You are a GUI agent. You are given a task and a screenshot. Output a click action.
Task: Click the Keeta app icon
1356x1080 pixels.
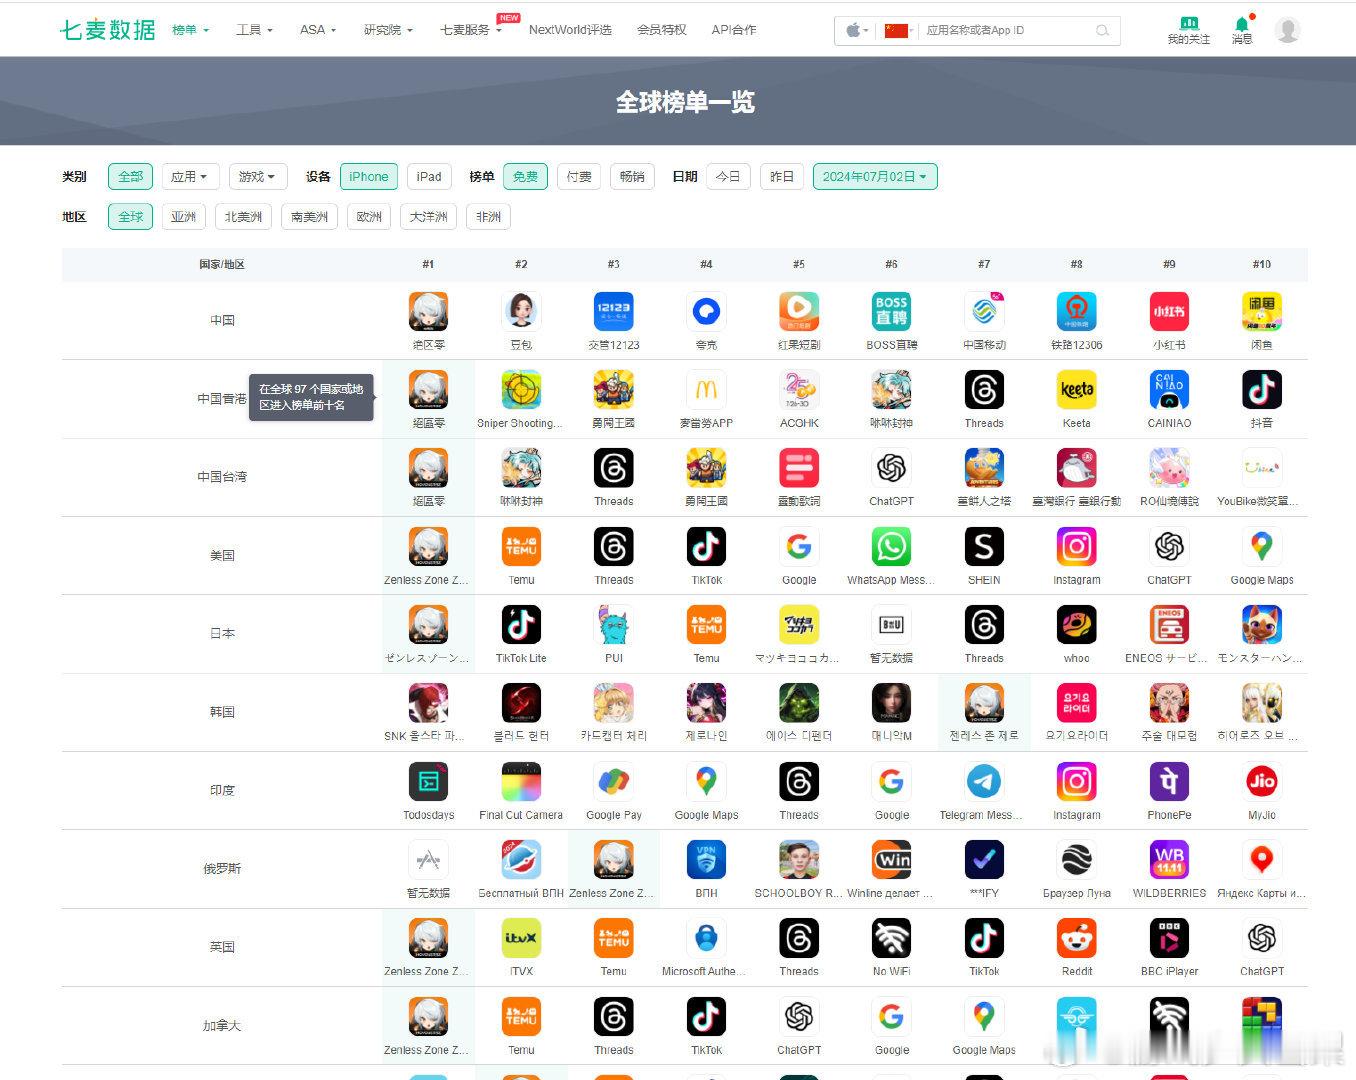pos(1076,390)
